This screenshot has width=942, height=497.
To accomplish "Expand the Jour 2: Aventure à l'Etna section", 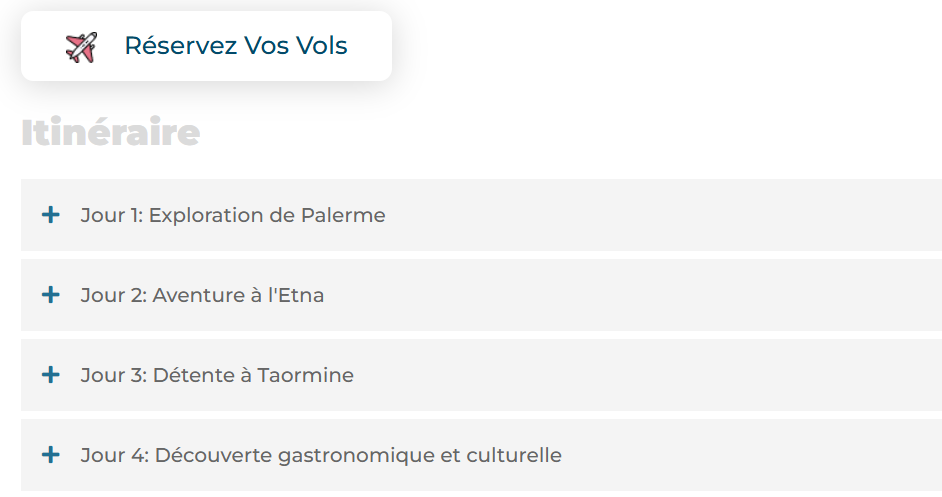I will [x=202, y=295].
